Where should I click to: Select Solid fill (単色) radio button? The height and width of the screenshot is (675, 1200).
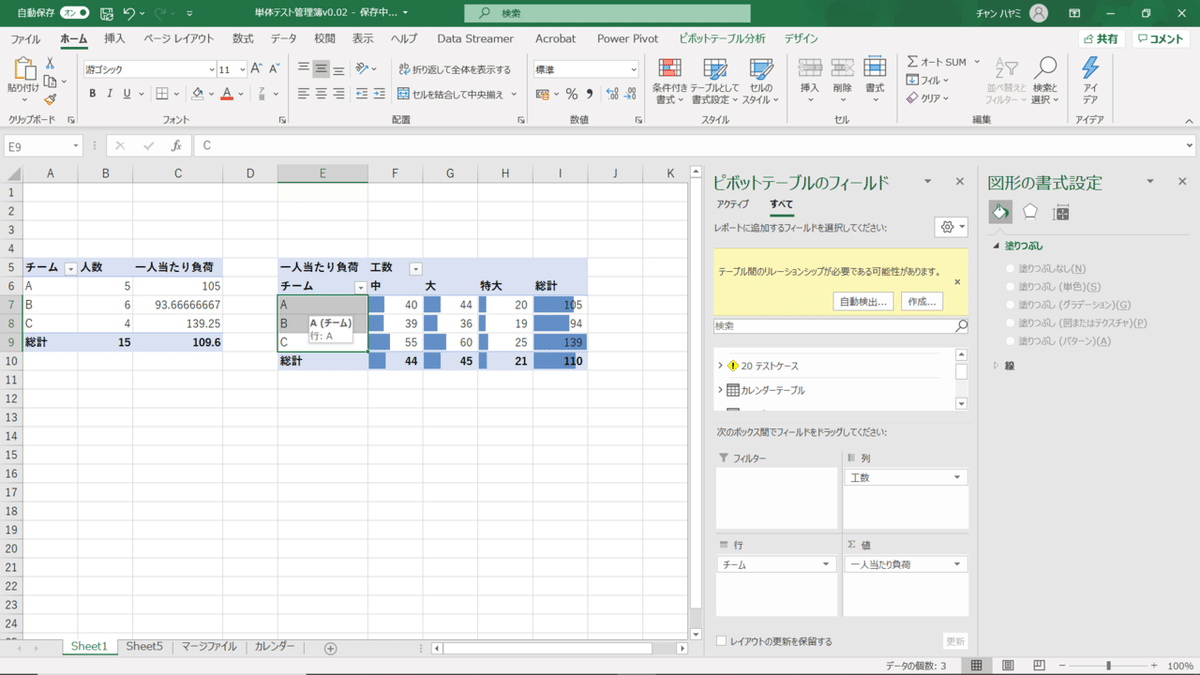coord(1010,286)
